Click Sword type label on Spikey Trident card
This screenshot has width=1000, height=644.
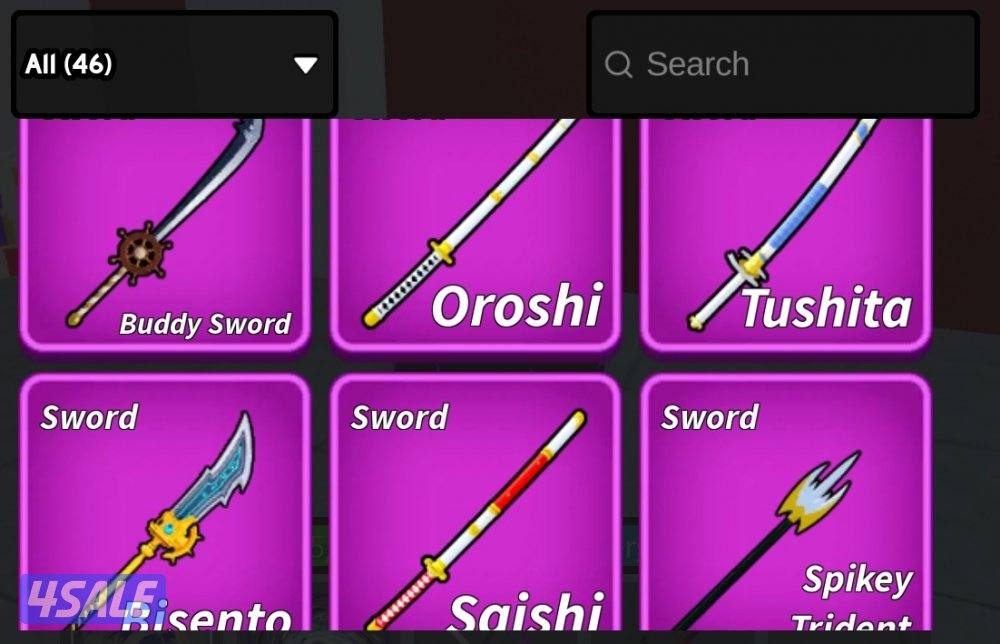pyautogui.click(x=710, y=418)
